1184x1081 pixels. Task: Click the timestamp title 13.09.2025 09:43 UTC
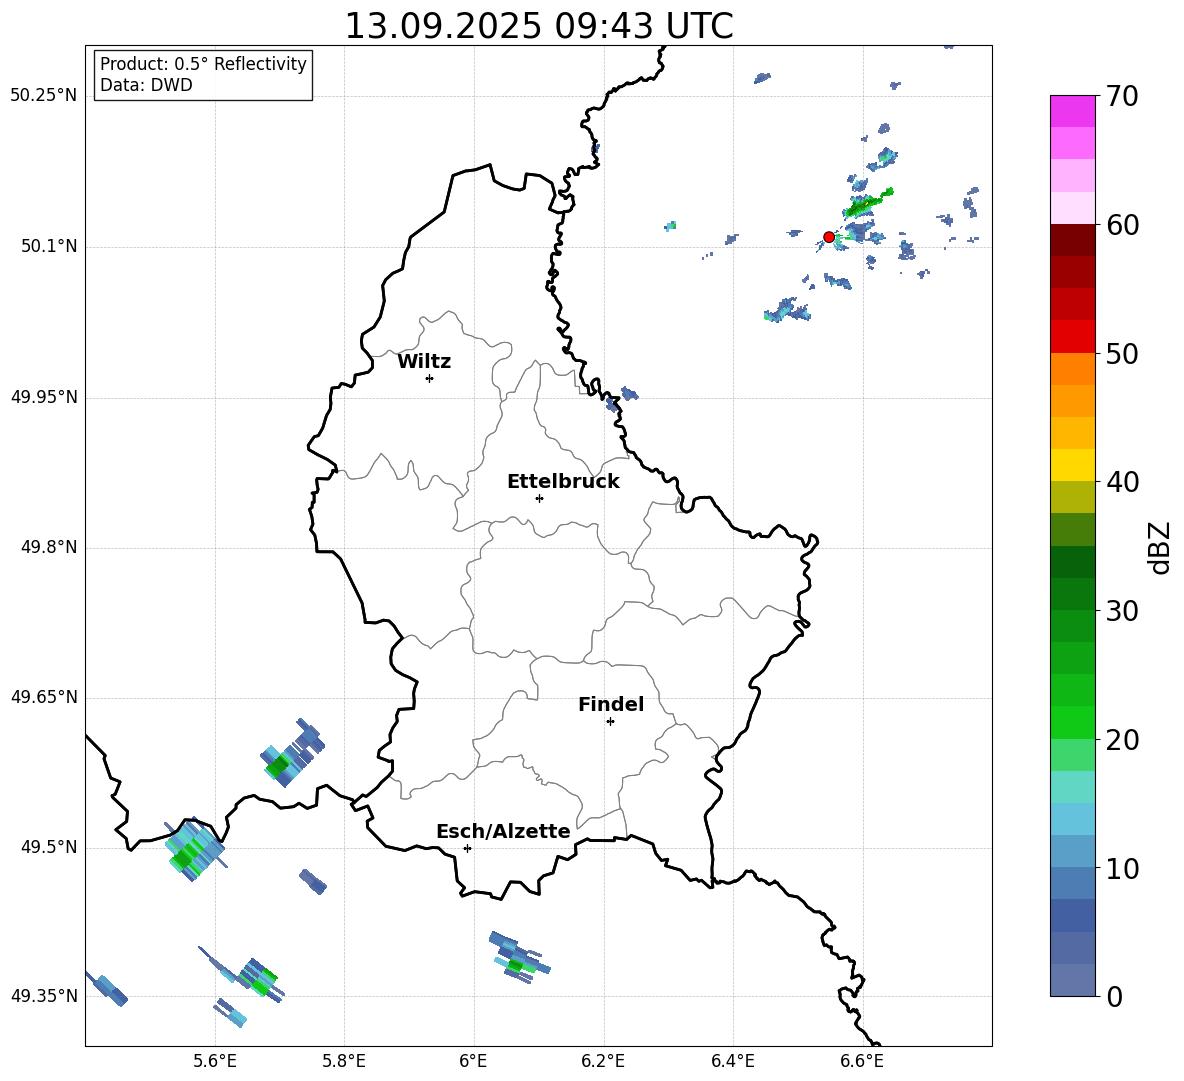pyautogui.click(x=538, y=26)
